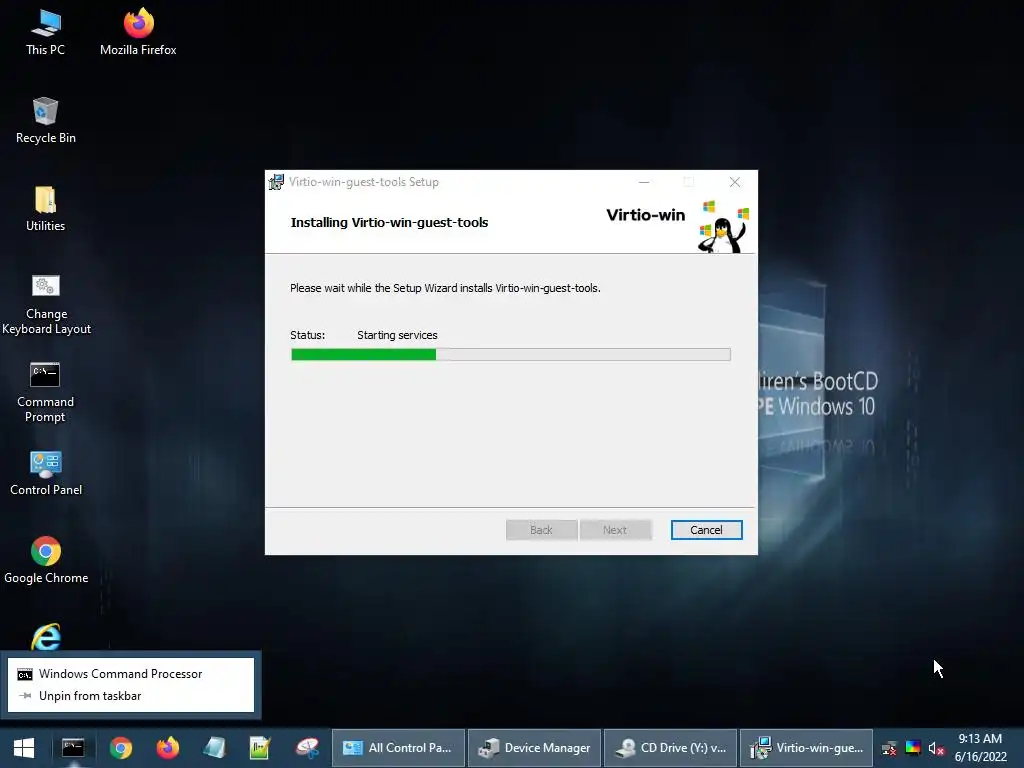Open Control Panel desktop shortcut
This screenshot has width=1024, height=768.
46,473
